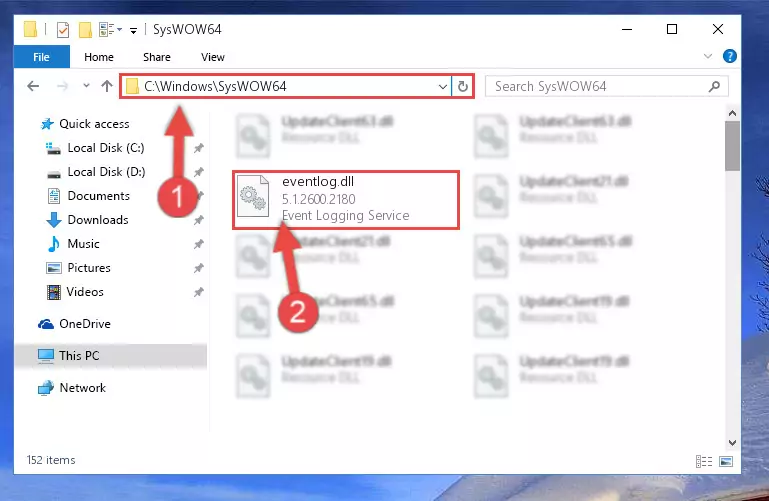Click the 152 items status text
Viewport: 769px width, 501px height.
(x=51, y=460)
